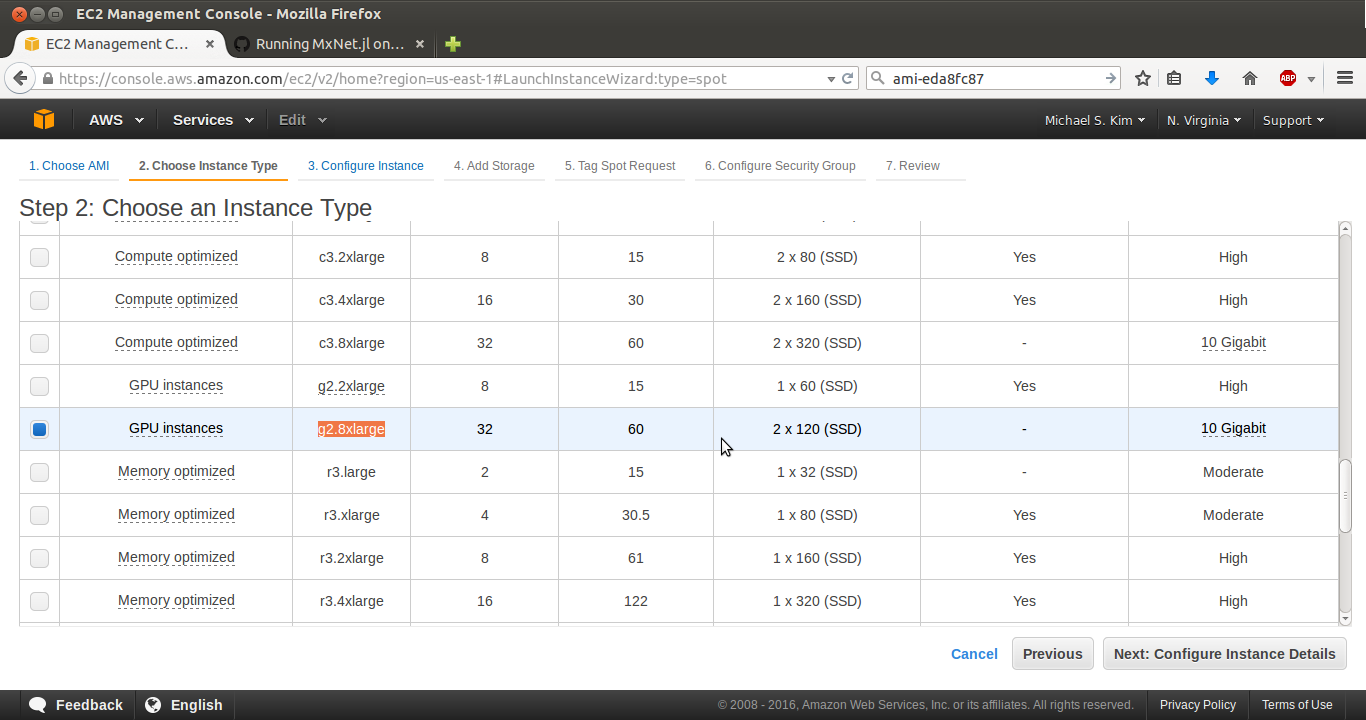Switch to the Running MxNet.jl browser tab

coord(330,44)
